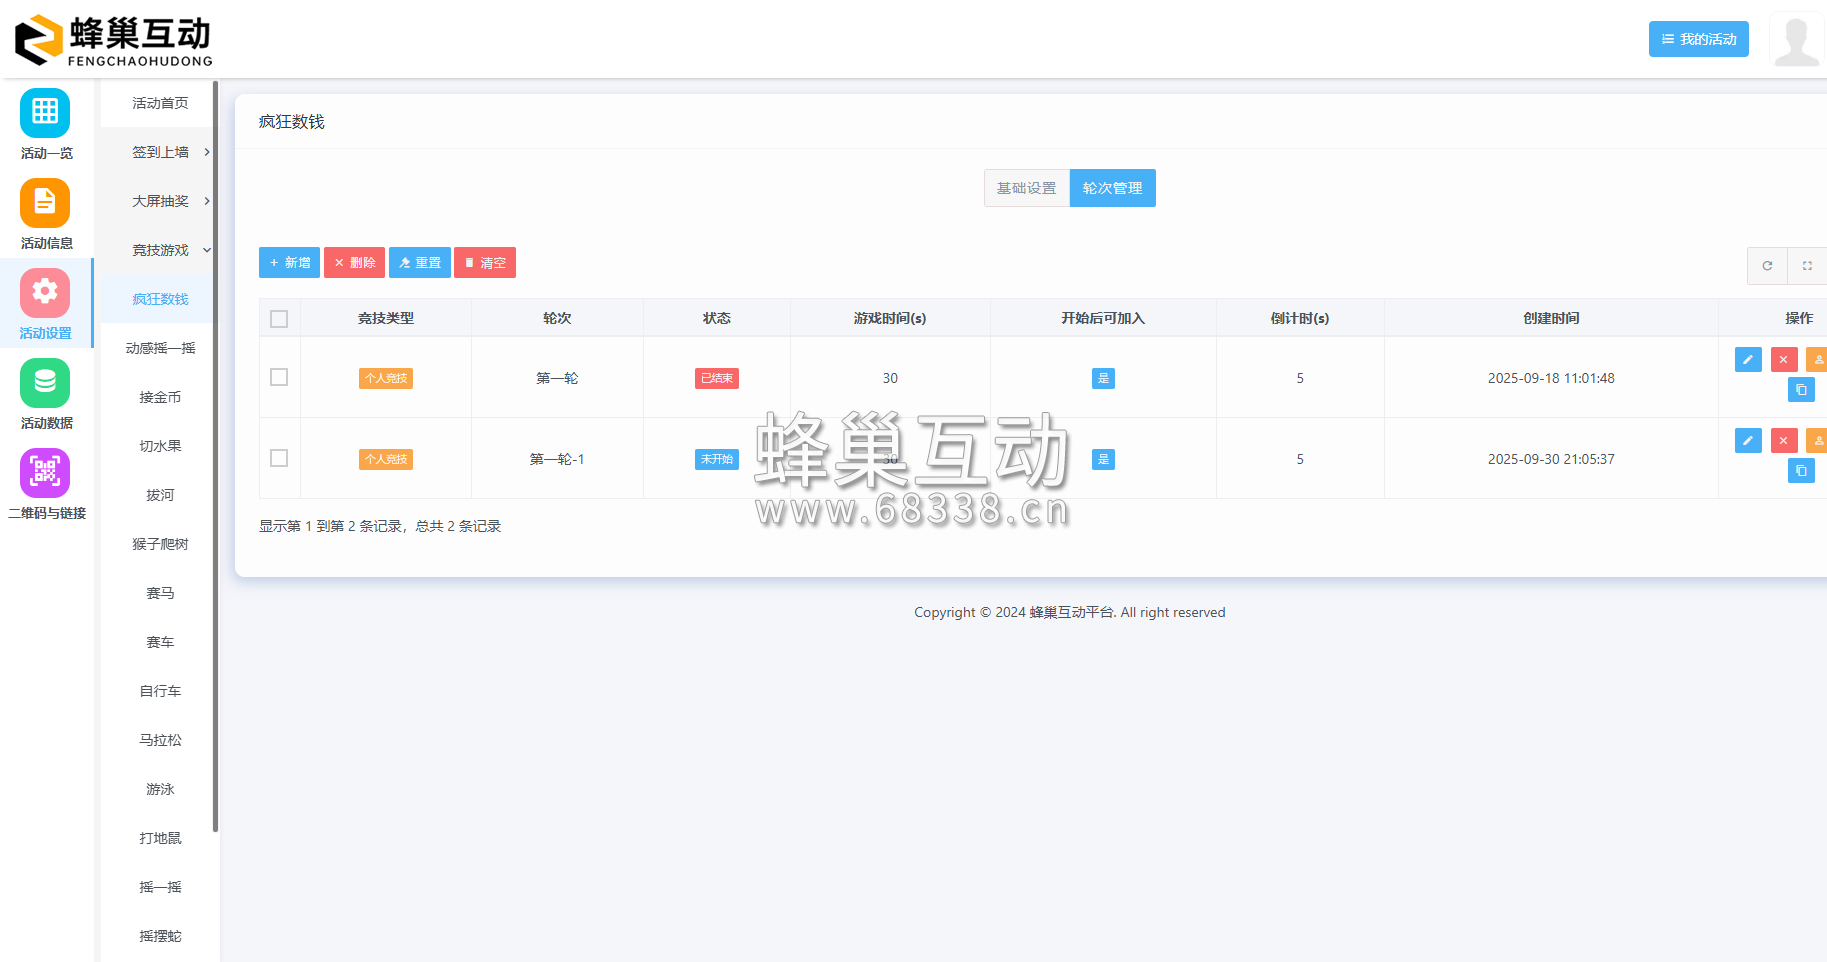Click the edit pencil icon for 第一轮
Viewport: 1827px width, 962px height.
point(1748,359)
